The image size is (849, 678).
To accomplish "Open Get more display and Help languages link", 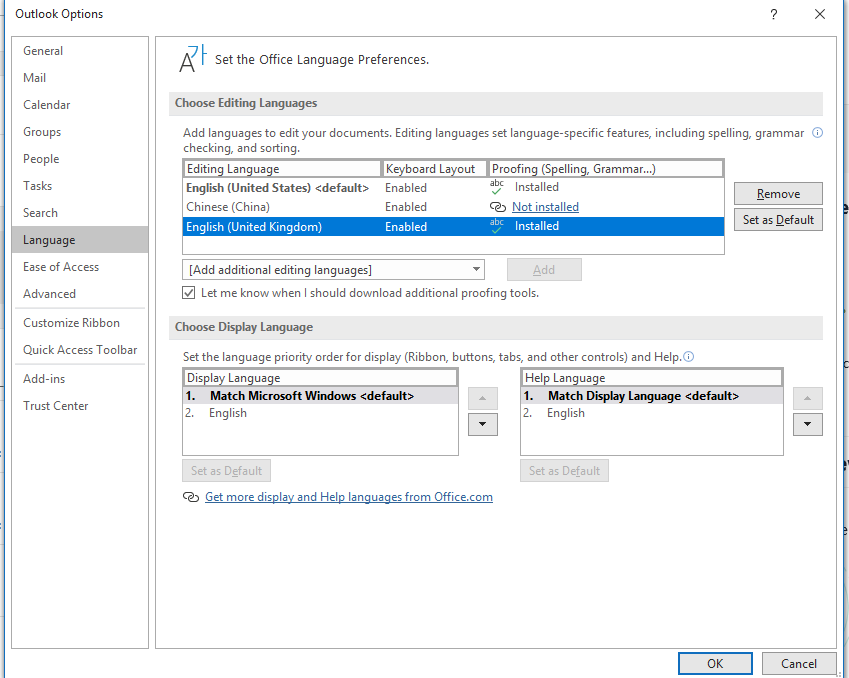I will pos(349,497).
